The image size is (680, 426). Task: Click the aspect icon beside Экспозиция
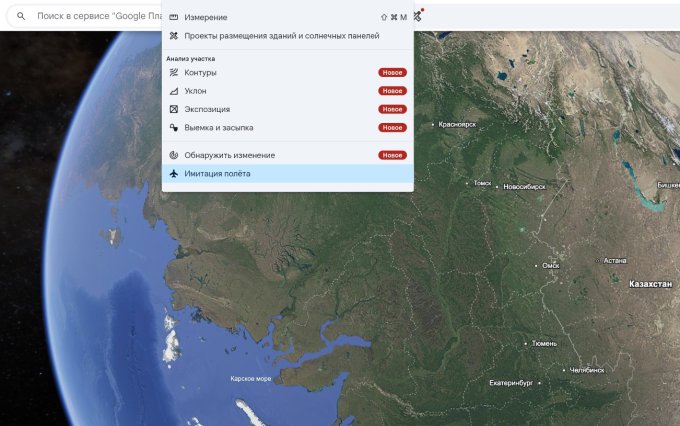(173, 109)
